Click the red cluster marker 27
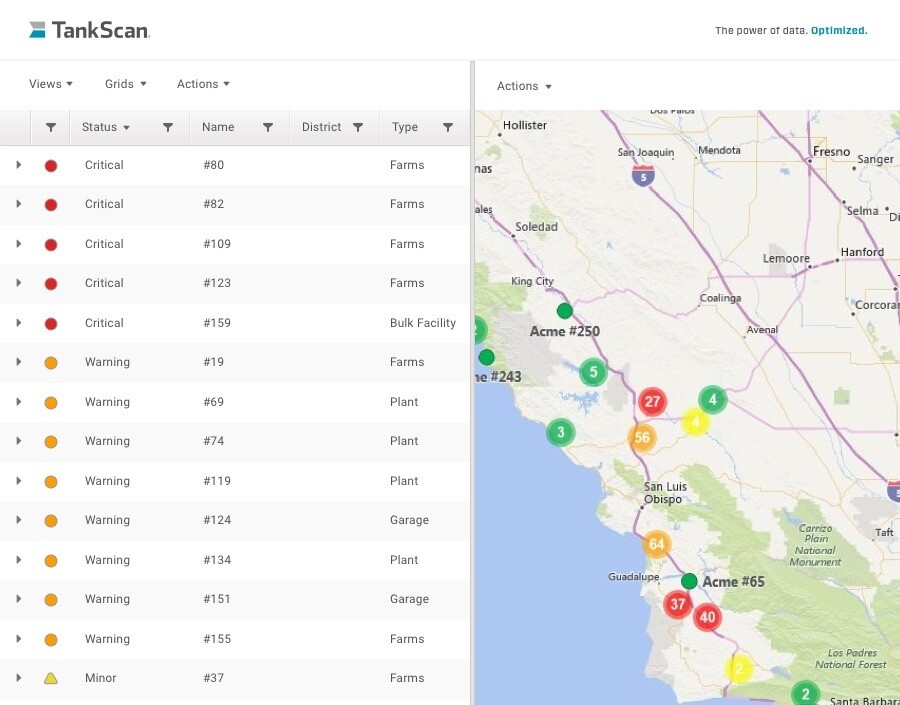The height and width of the screenshot is (705, 900). [x=652, y=402]
